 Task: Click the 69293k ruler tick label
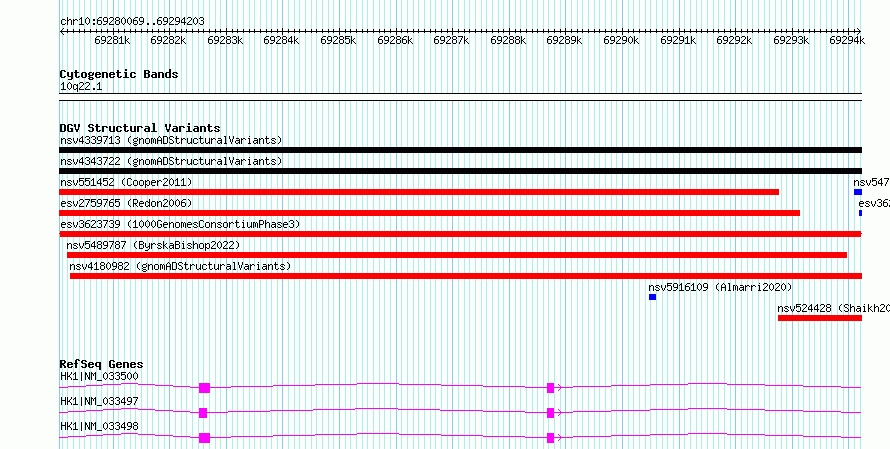tap(791, 40)
